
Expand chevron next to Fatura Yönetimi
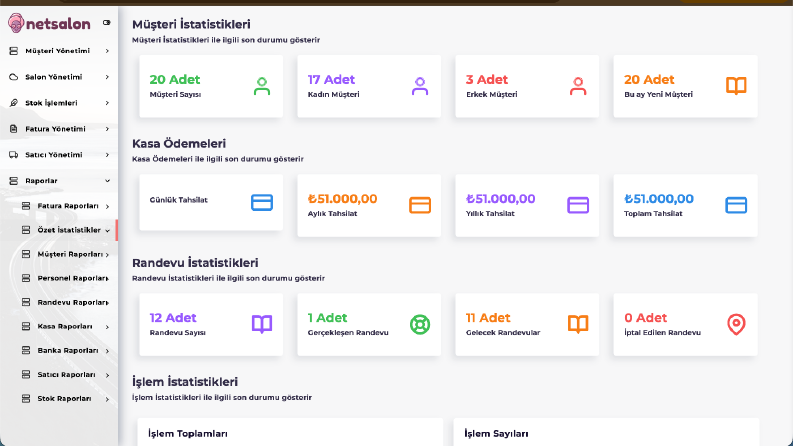pos(107,129)
